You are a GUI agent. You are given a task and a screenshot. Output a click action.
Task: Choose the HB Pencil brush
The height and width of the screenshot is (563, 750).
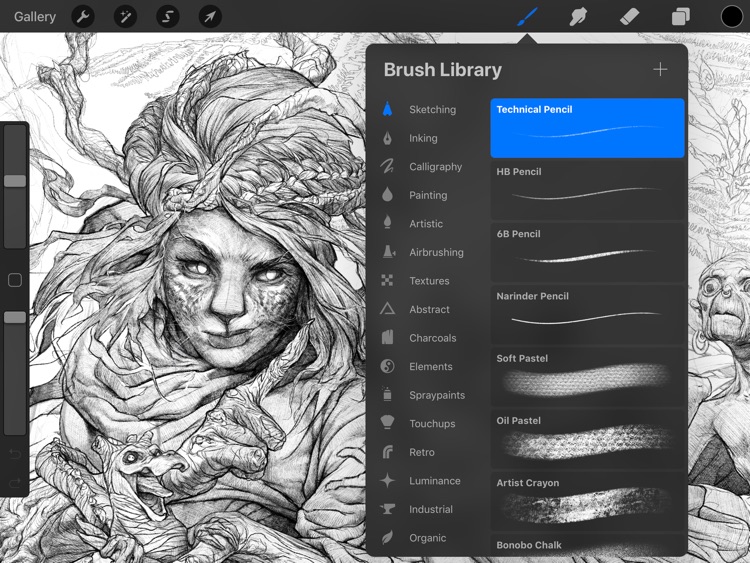pos(588,188)
